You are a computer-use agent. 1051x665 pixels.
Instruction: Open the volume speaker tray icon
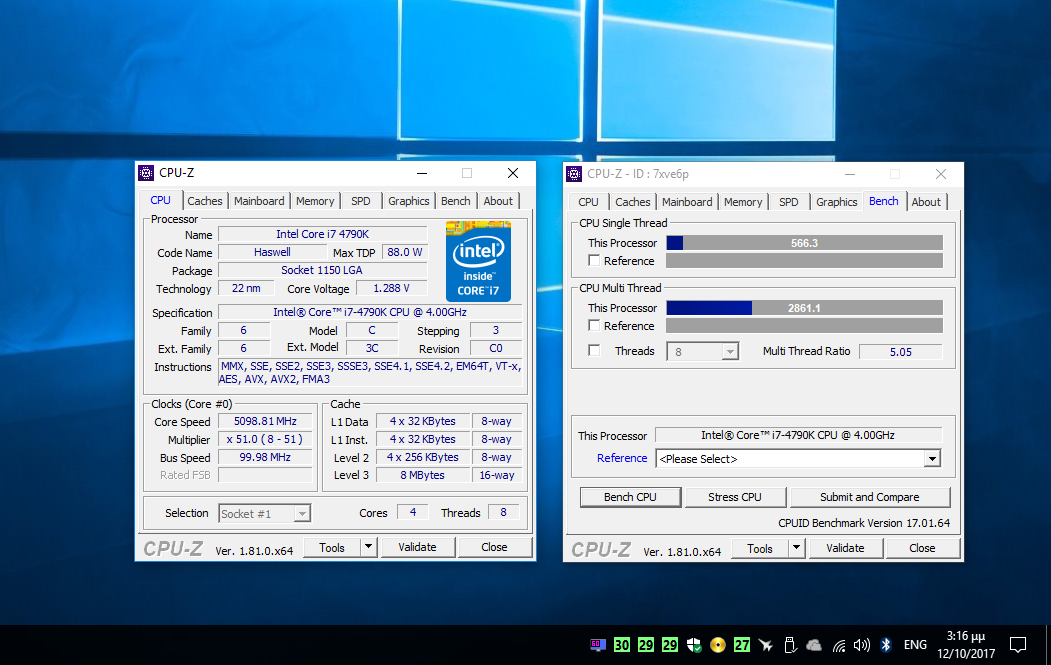(x=861, y=645)
